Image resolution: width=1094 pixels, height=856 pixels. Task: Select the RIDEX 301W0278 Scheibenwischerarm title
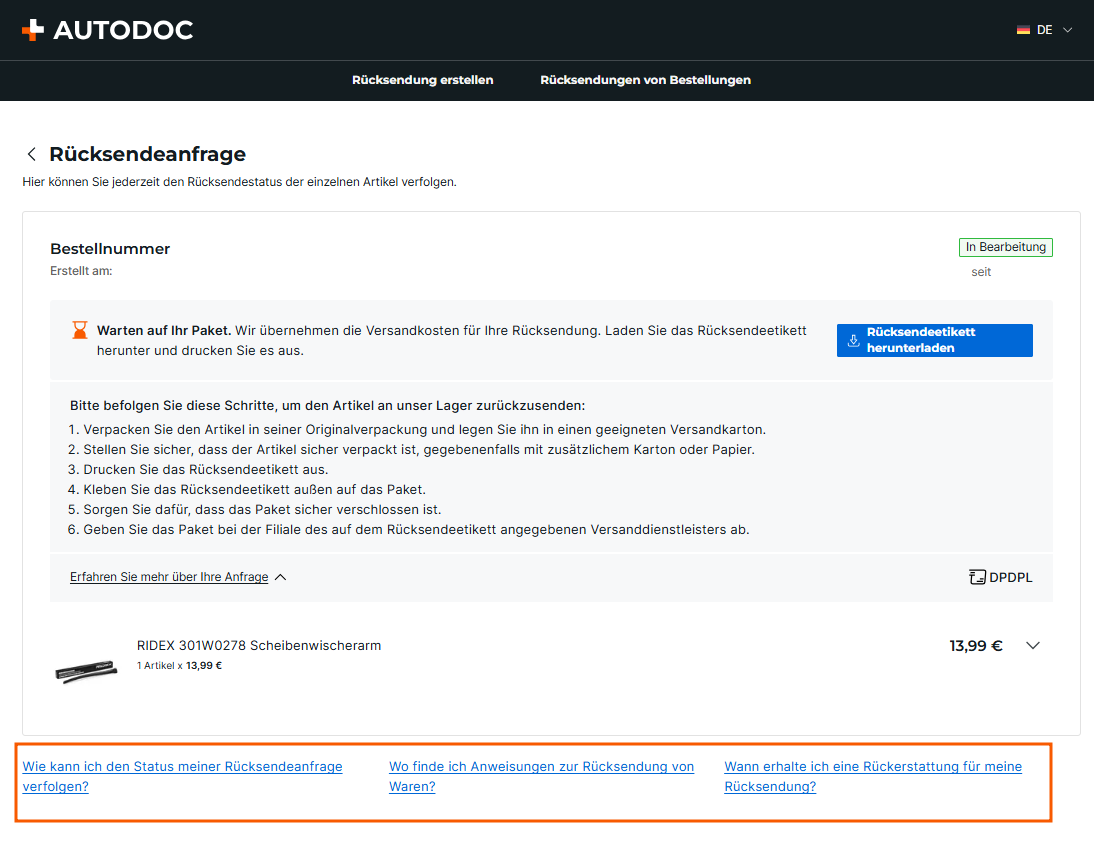[x=259, y=645]
